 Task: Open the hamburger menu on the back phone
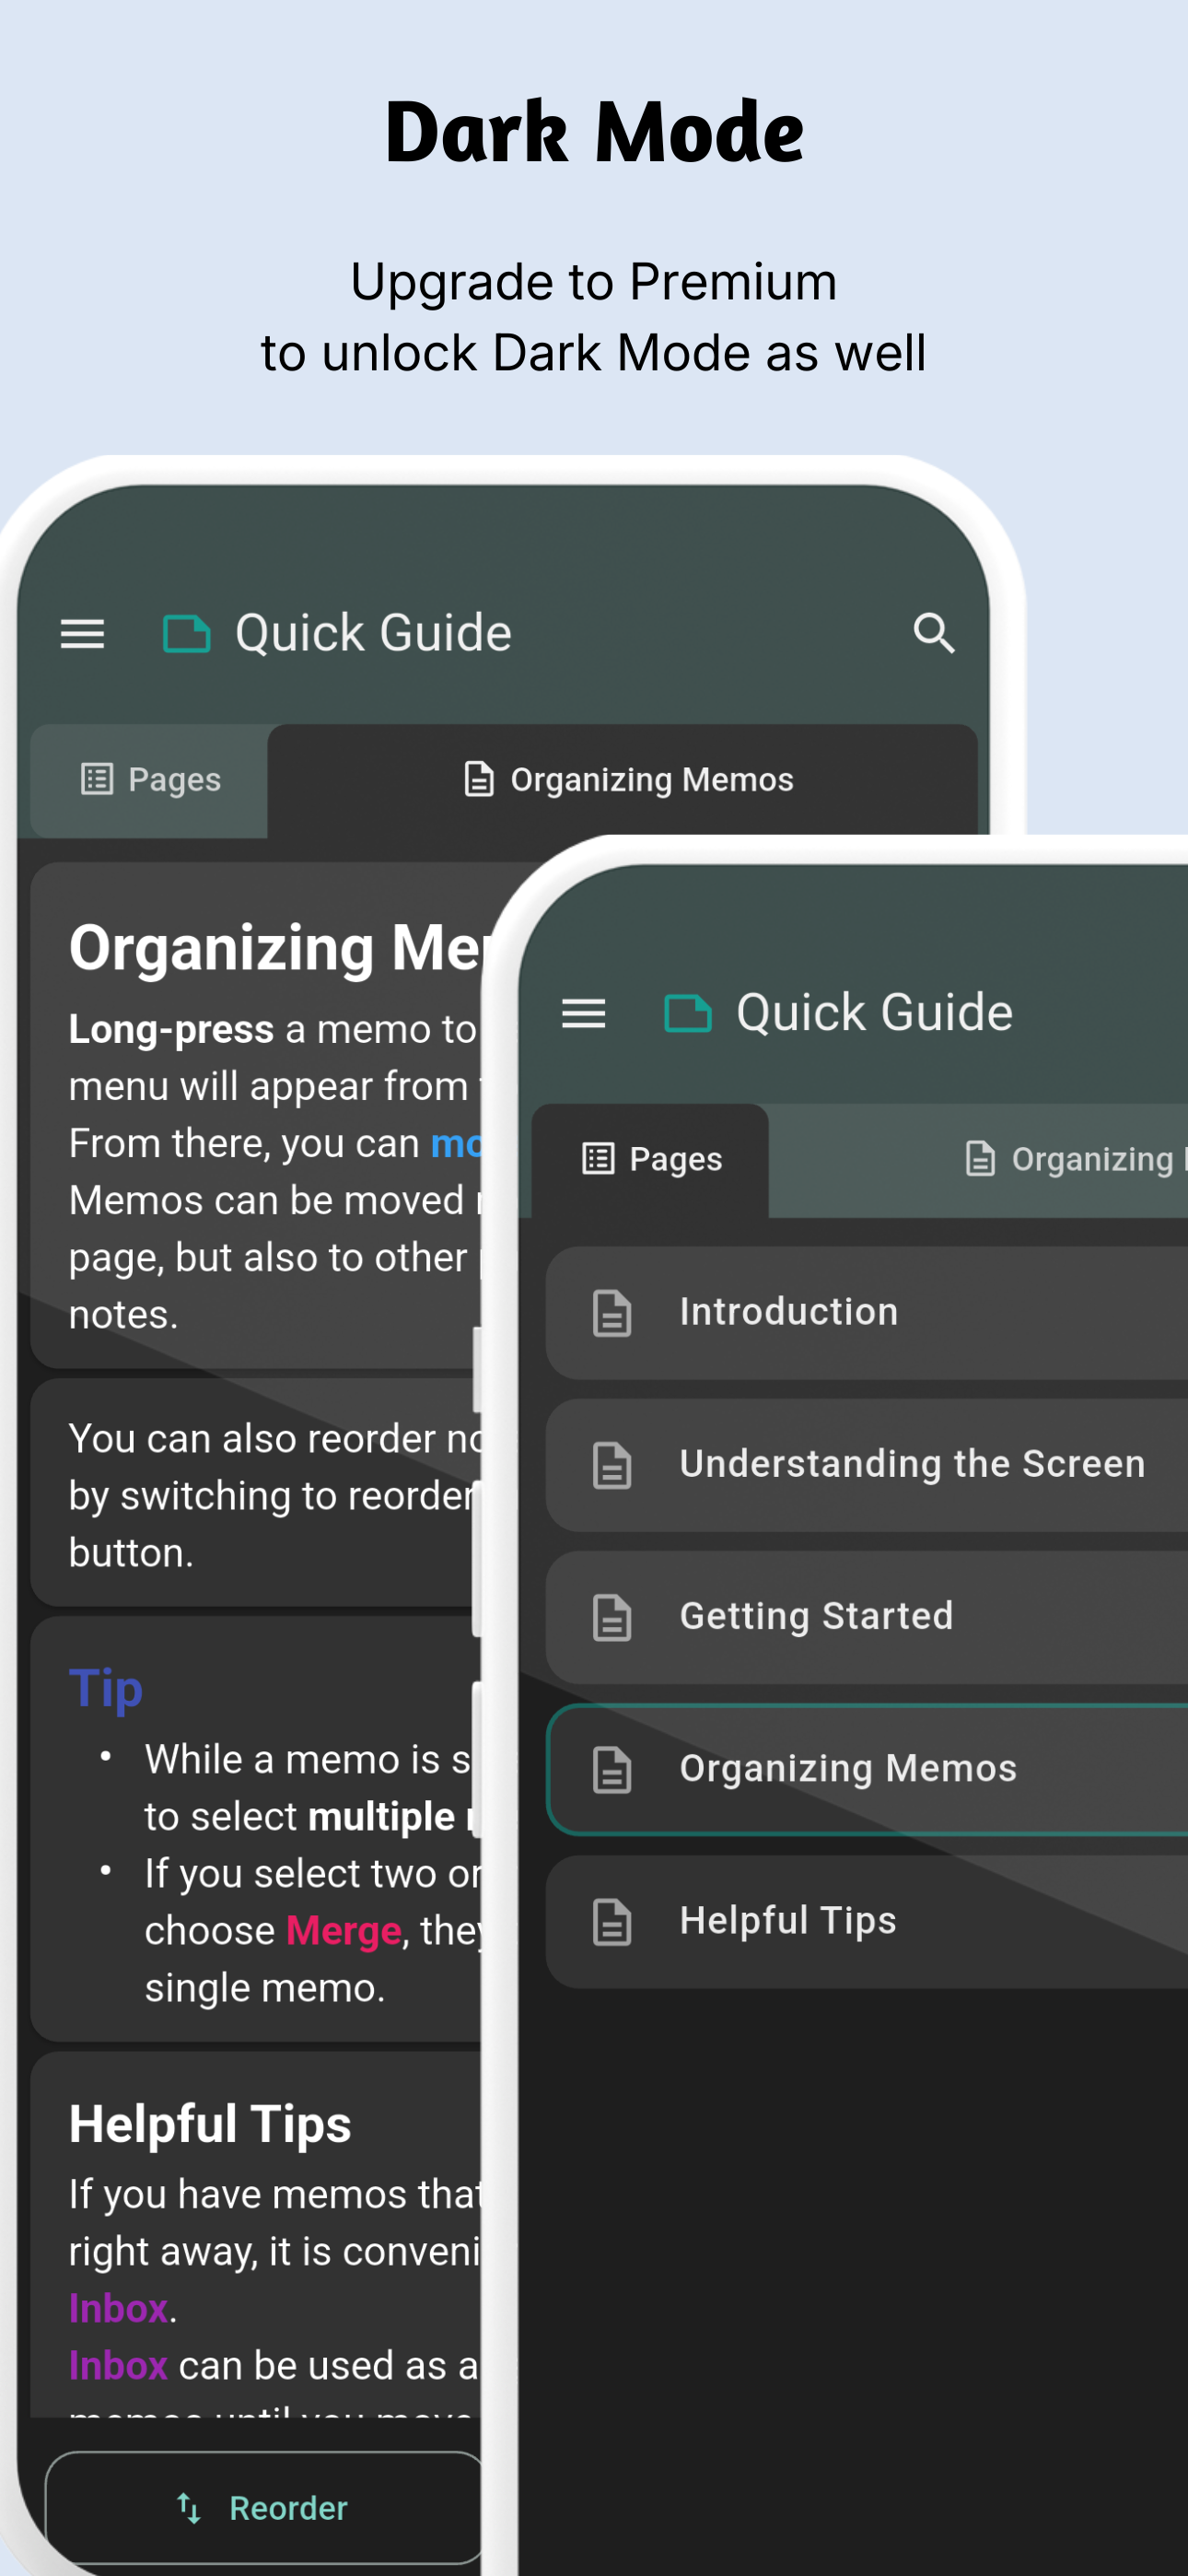pos(82,634)
